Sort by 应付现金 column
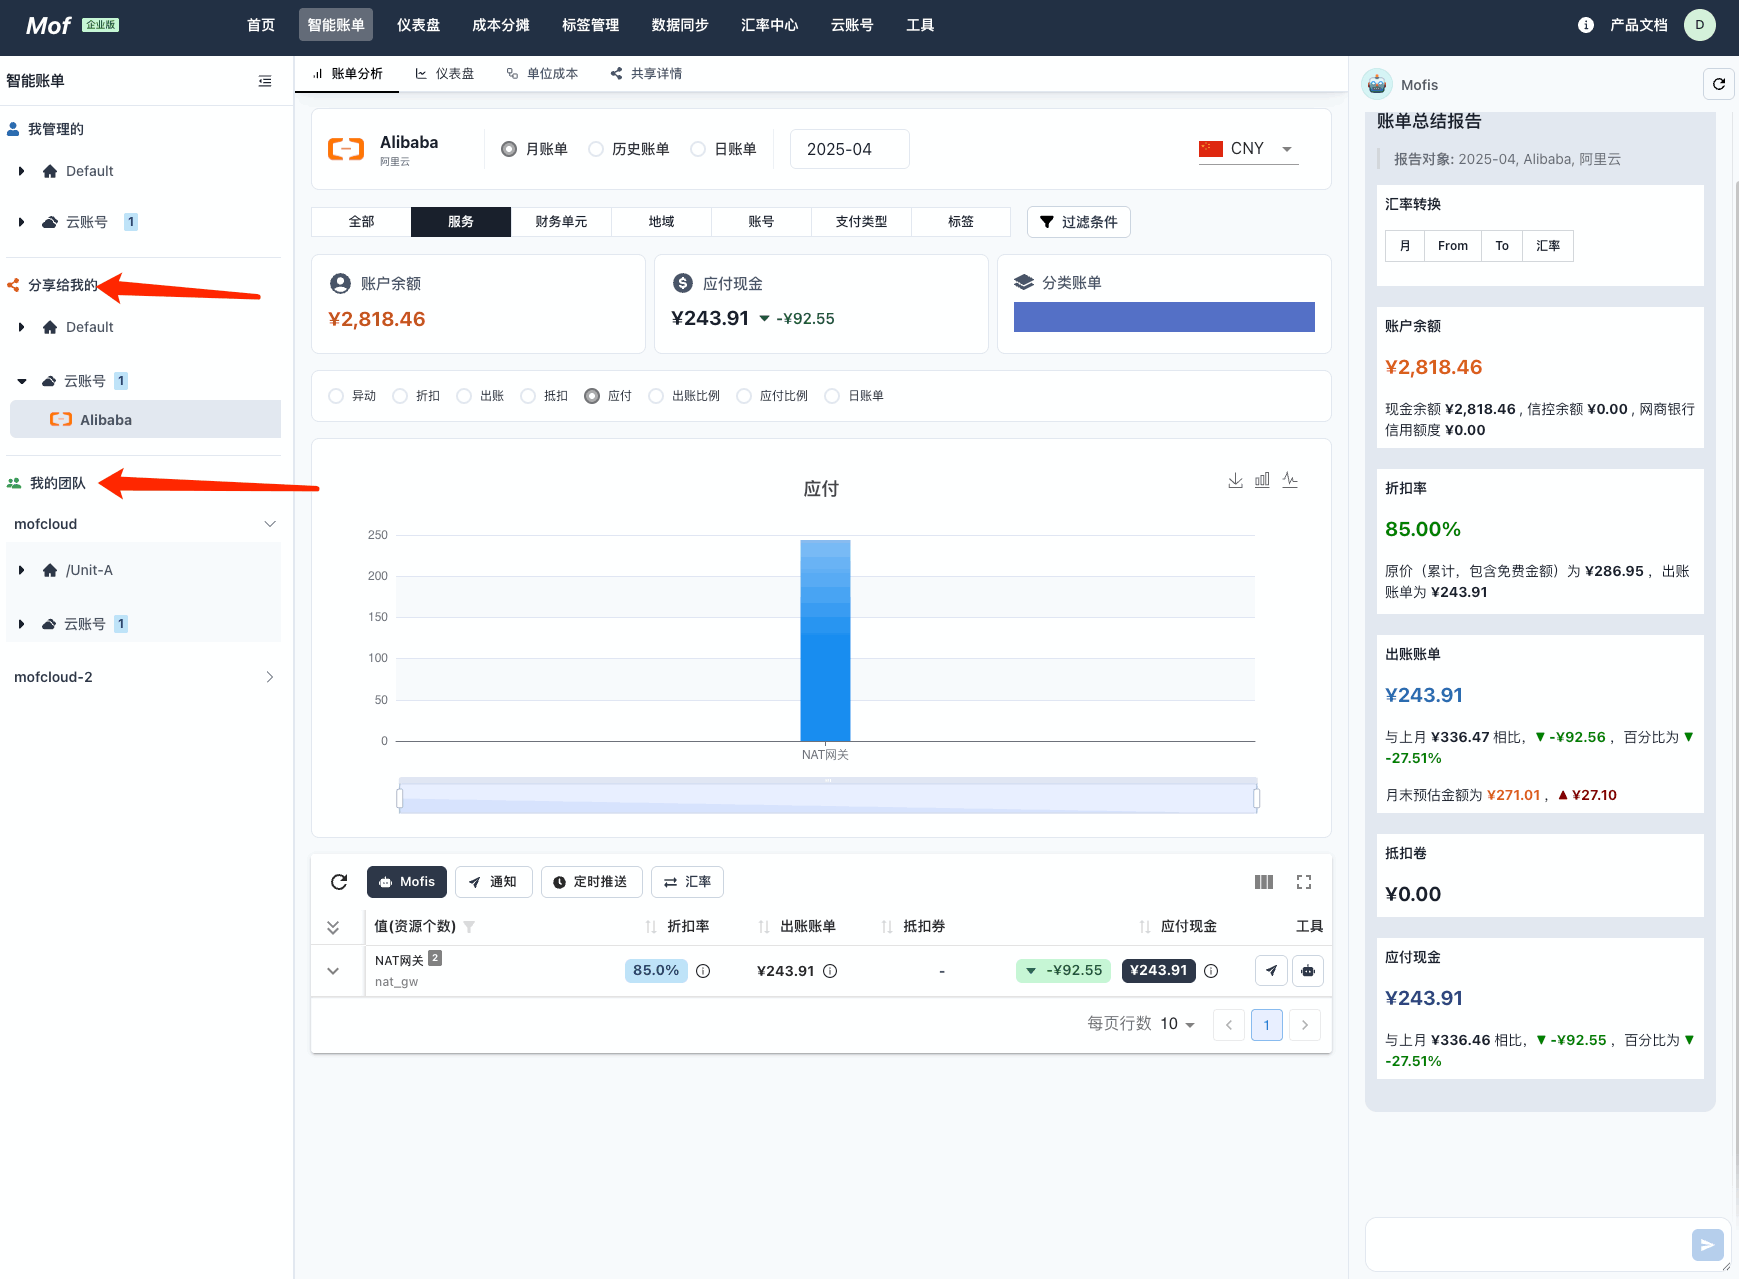The image size is (1739, 1279). (x=1145, y=927)
